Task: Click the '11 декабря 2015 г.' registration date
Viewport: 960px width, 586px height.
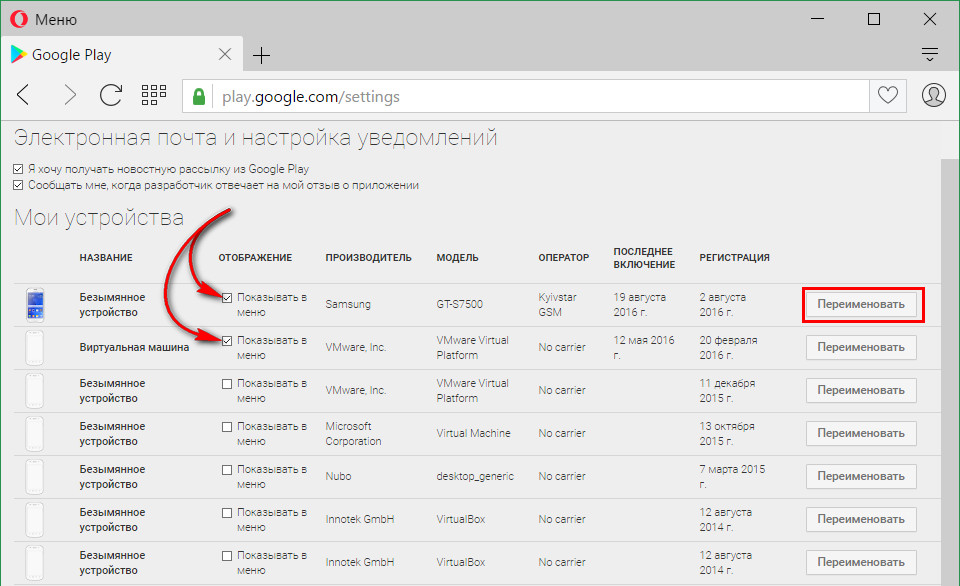Action: coord(727,390)
